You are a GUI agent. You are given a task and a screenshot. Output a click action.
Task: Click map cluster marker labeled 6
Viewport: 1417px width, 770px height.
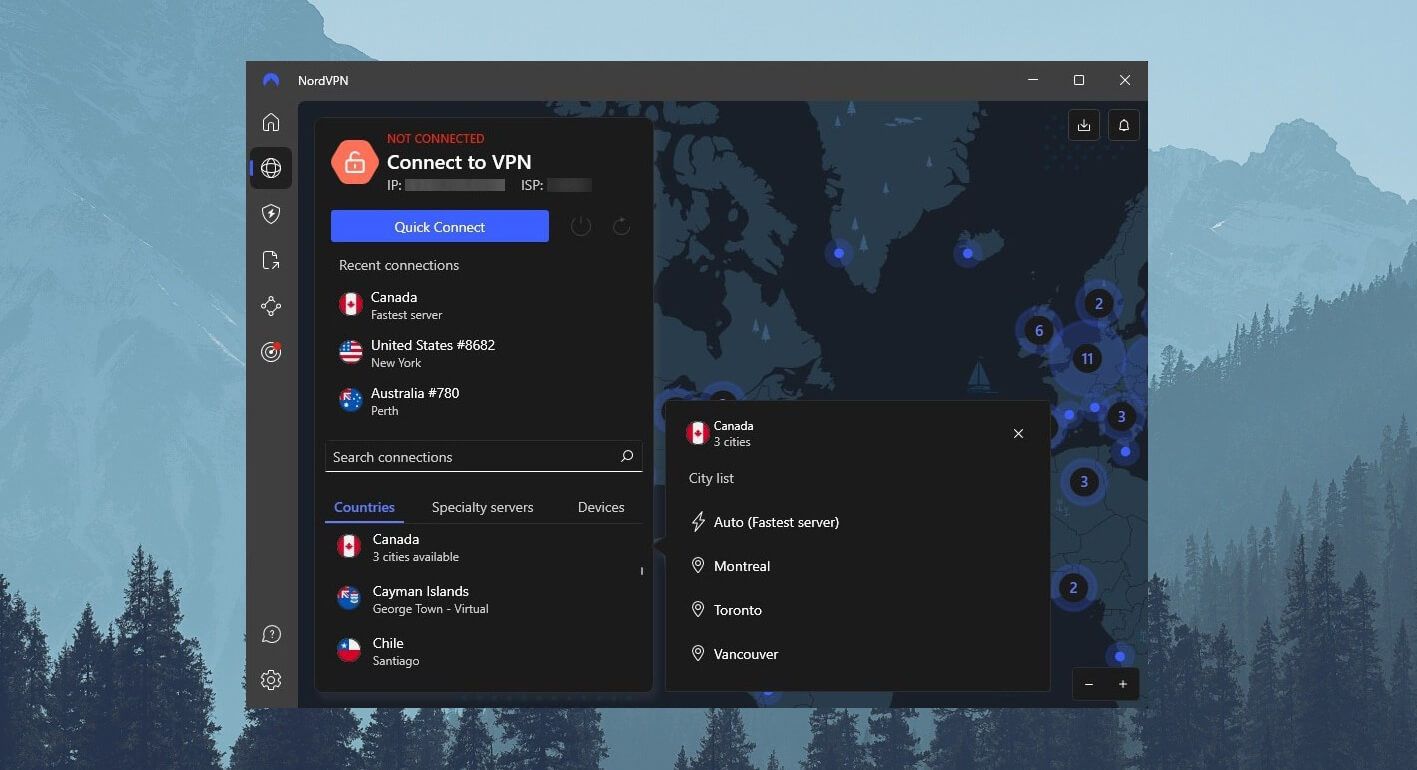[1039, 330]
